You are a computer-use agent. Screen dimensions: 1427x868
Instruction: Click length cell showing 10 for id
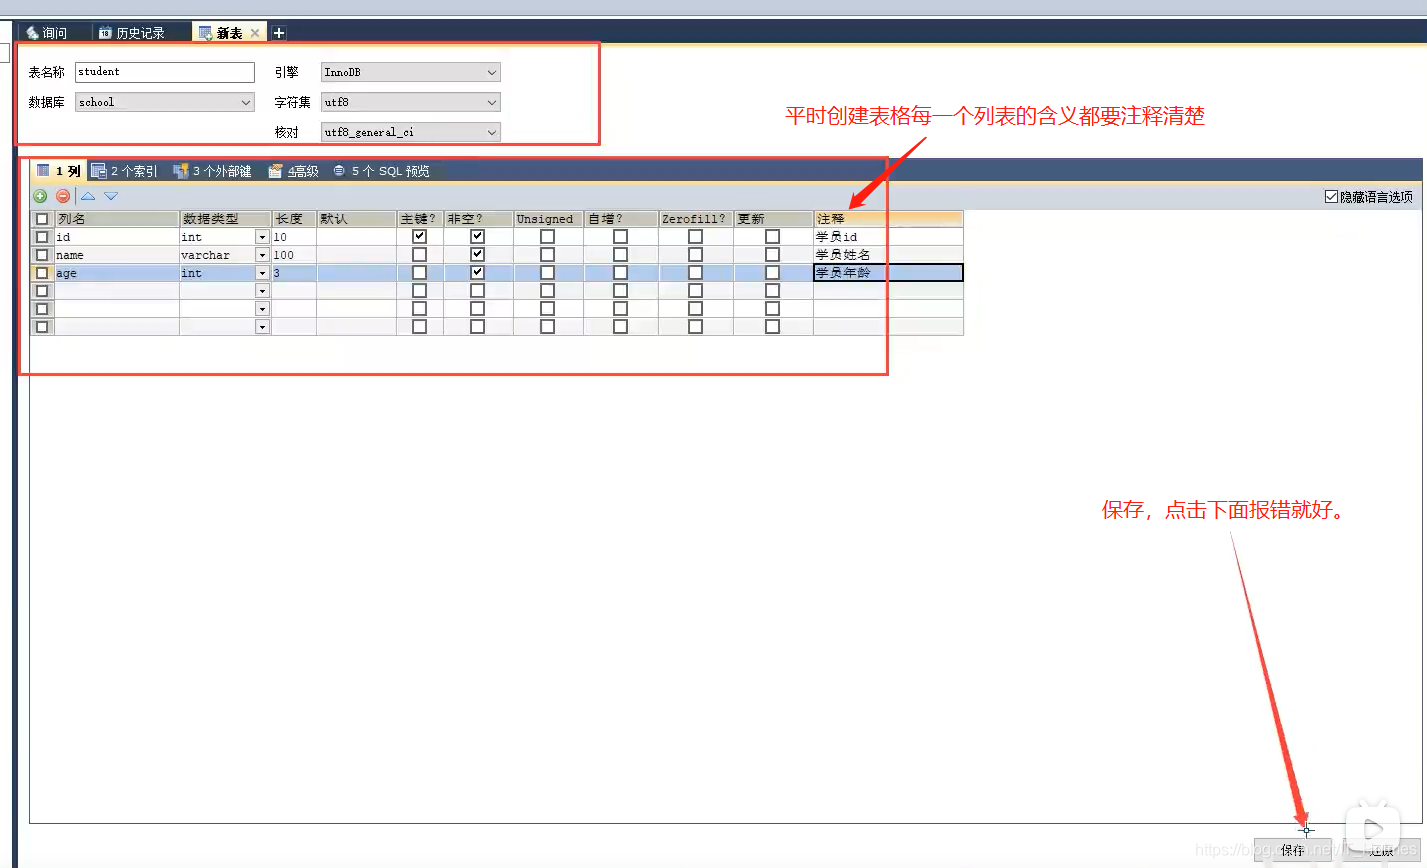294,237
